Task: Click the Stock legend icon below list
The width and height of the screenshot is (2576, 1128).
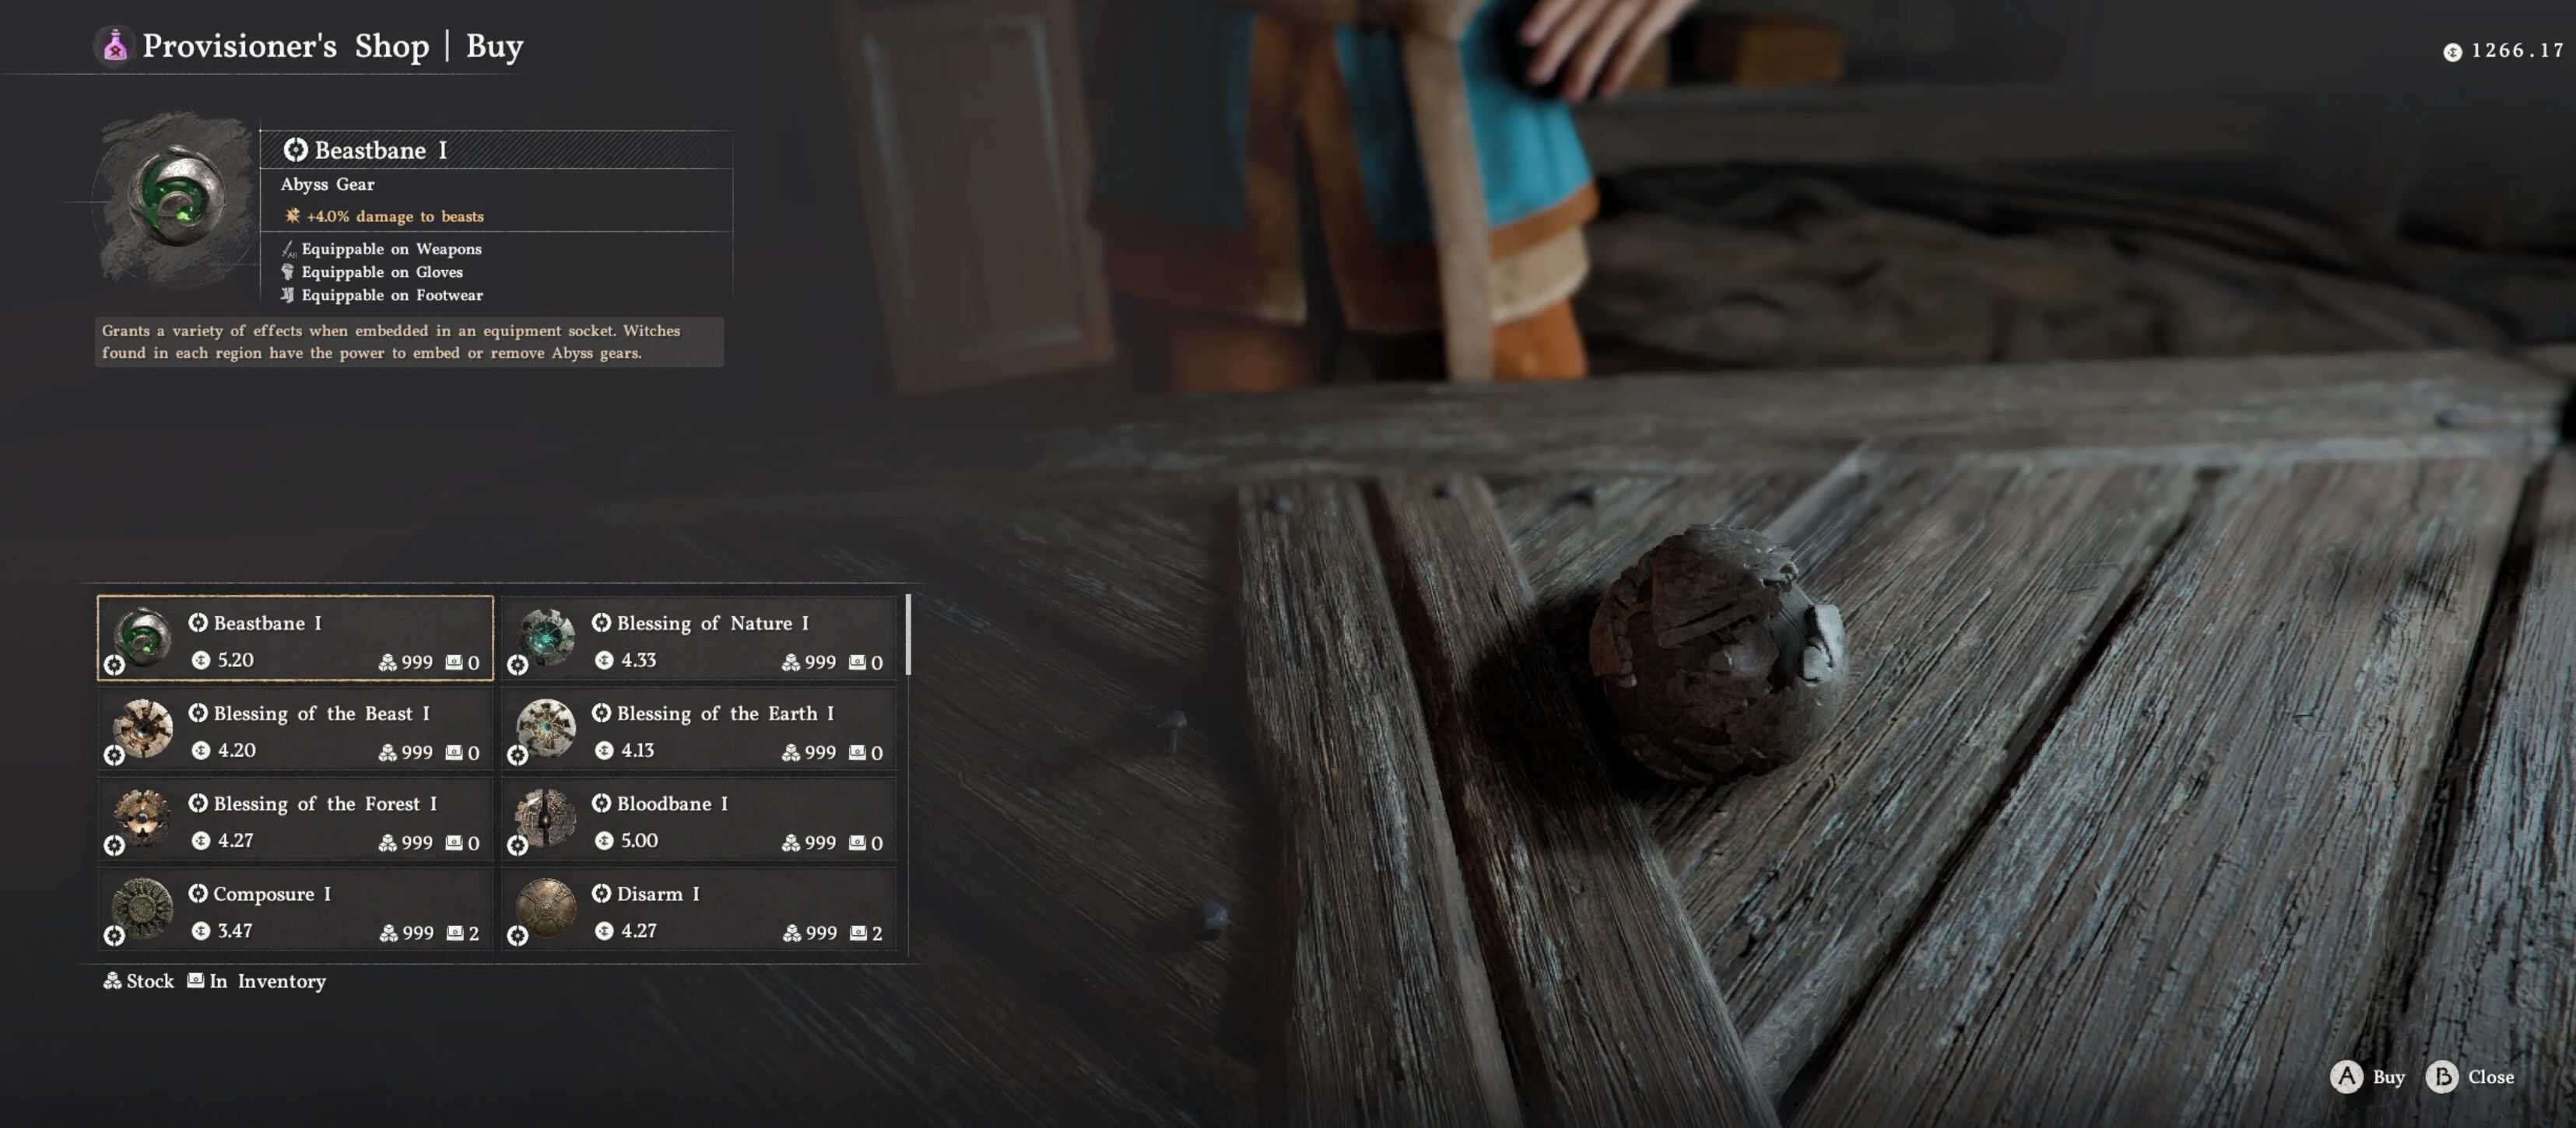Action: click(112, 981)
